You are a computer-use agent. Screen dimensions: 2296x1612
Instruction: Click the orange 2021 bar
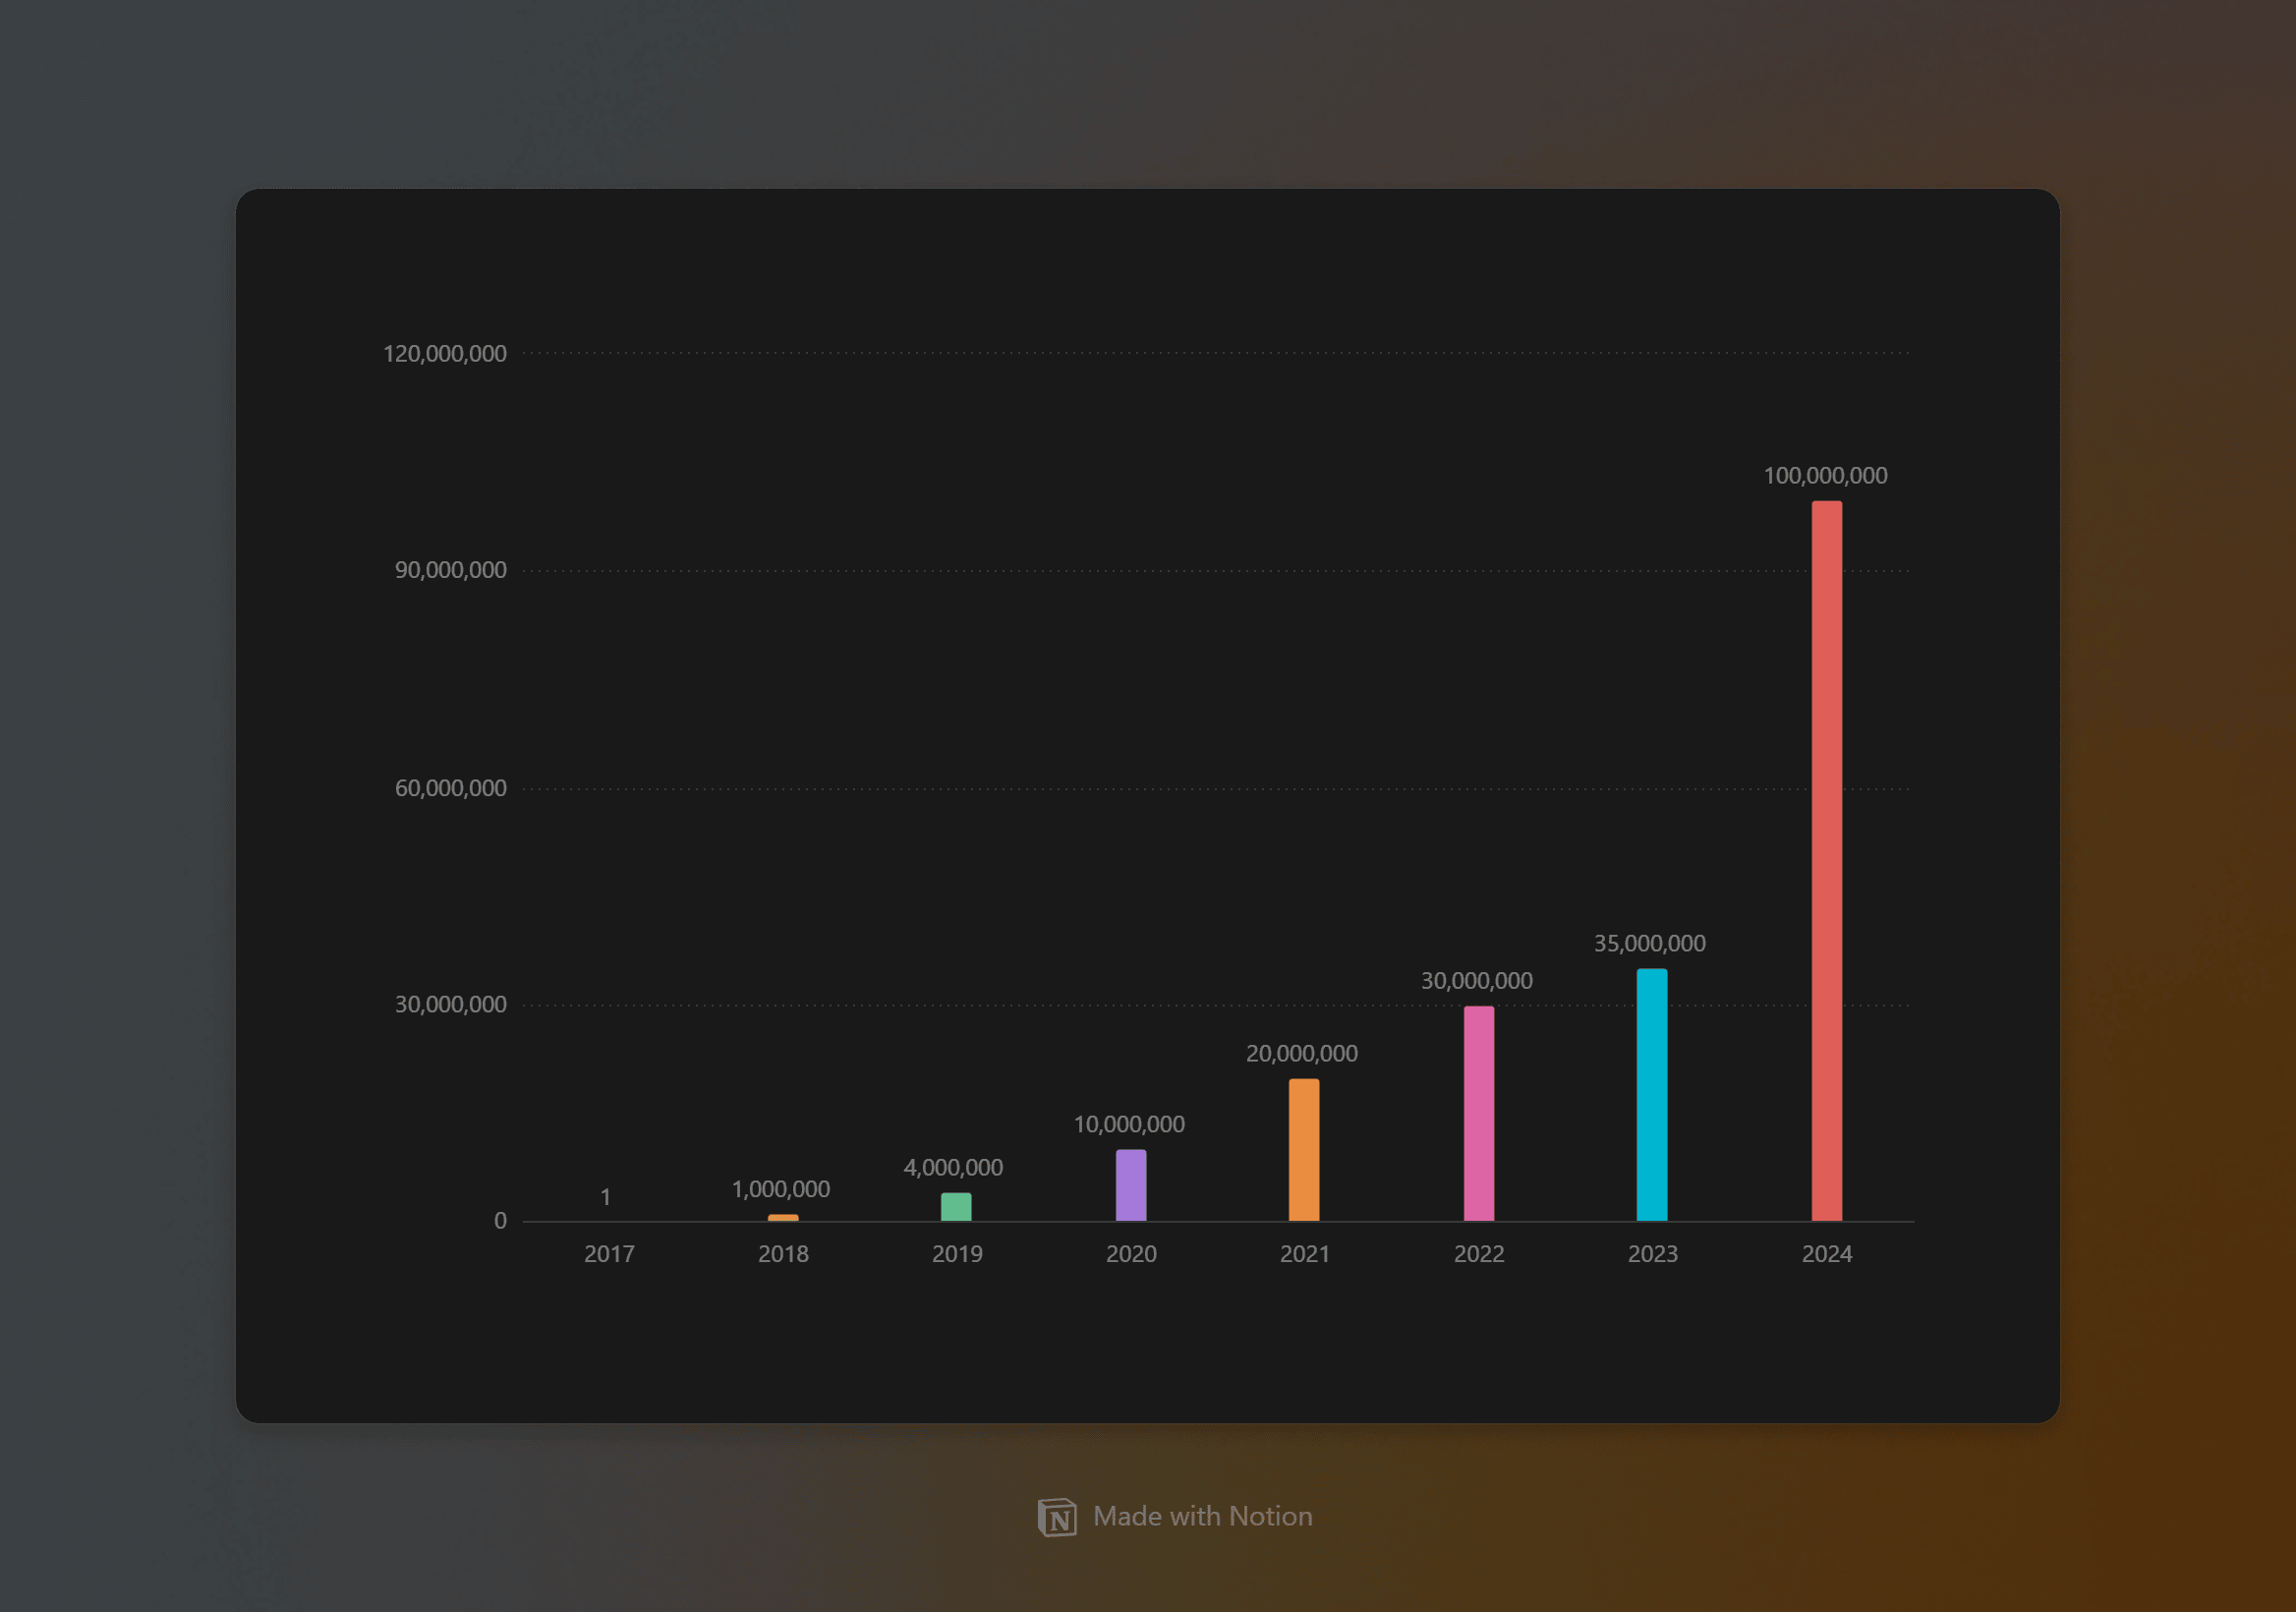pos(1303,1149)
